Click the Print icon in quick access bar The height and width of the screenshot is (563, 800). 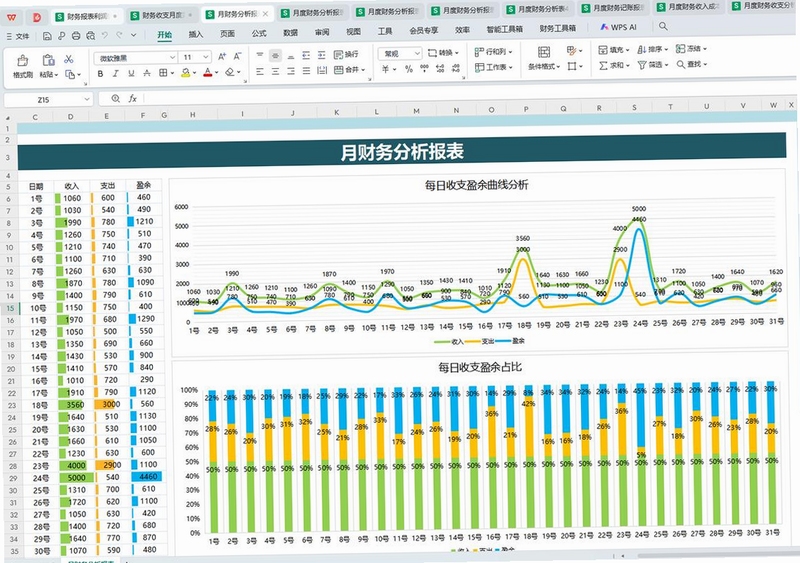[76, 36]
